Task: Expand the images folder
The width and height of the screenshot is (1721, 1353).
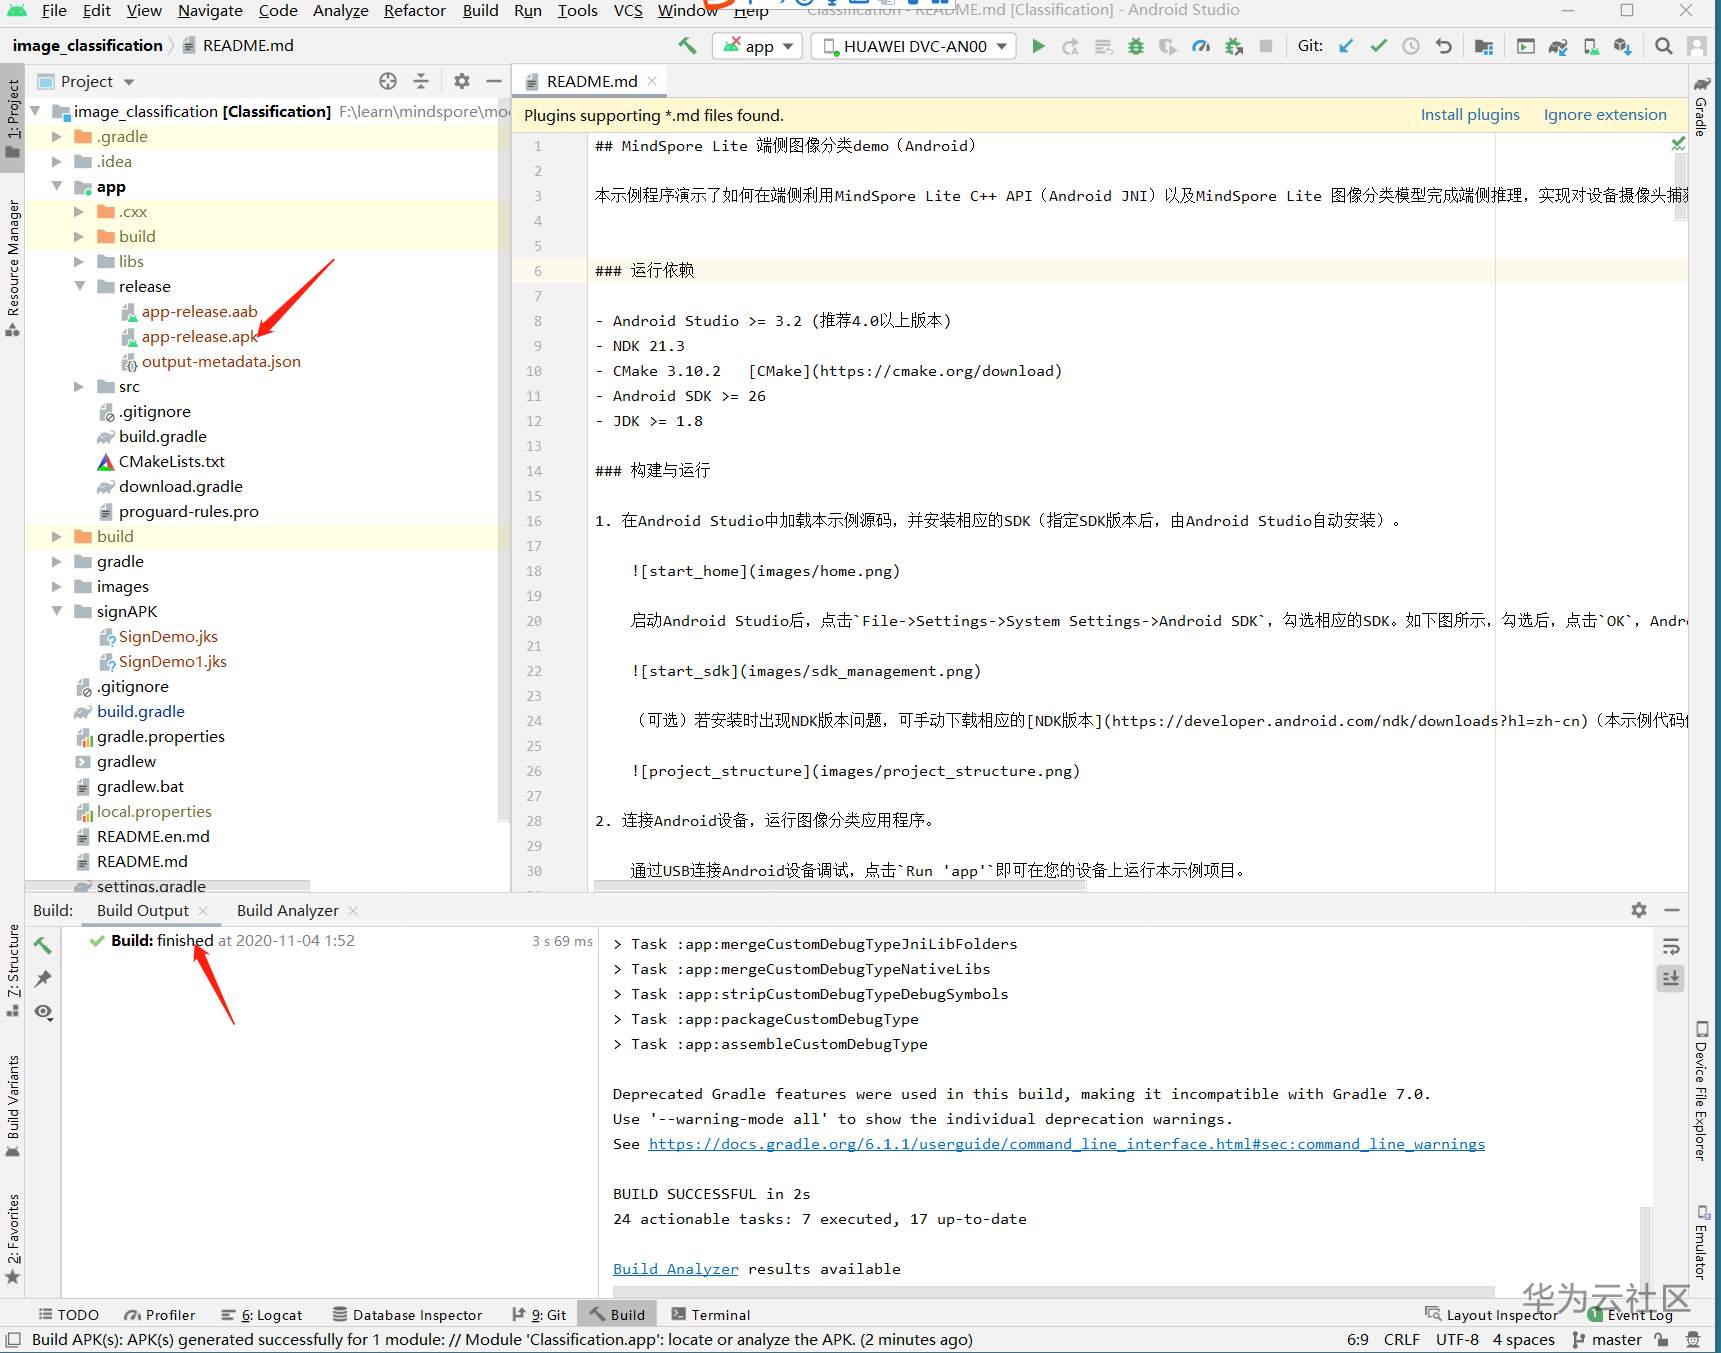Action: pos(57,586)
